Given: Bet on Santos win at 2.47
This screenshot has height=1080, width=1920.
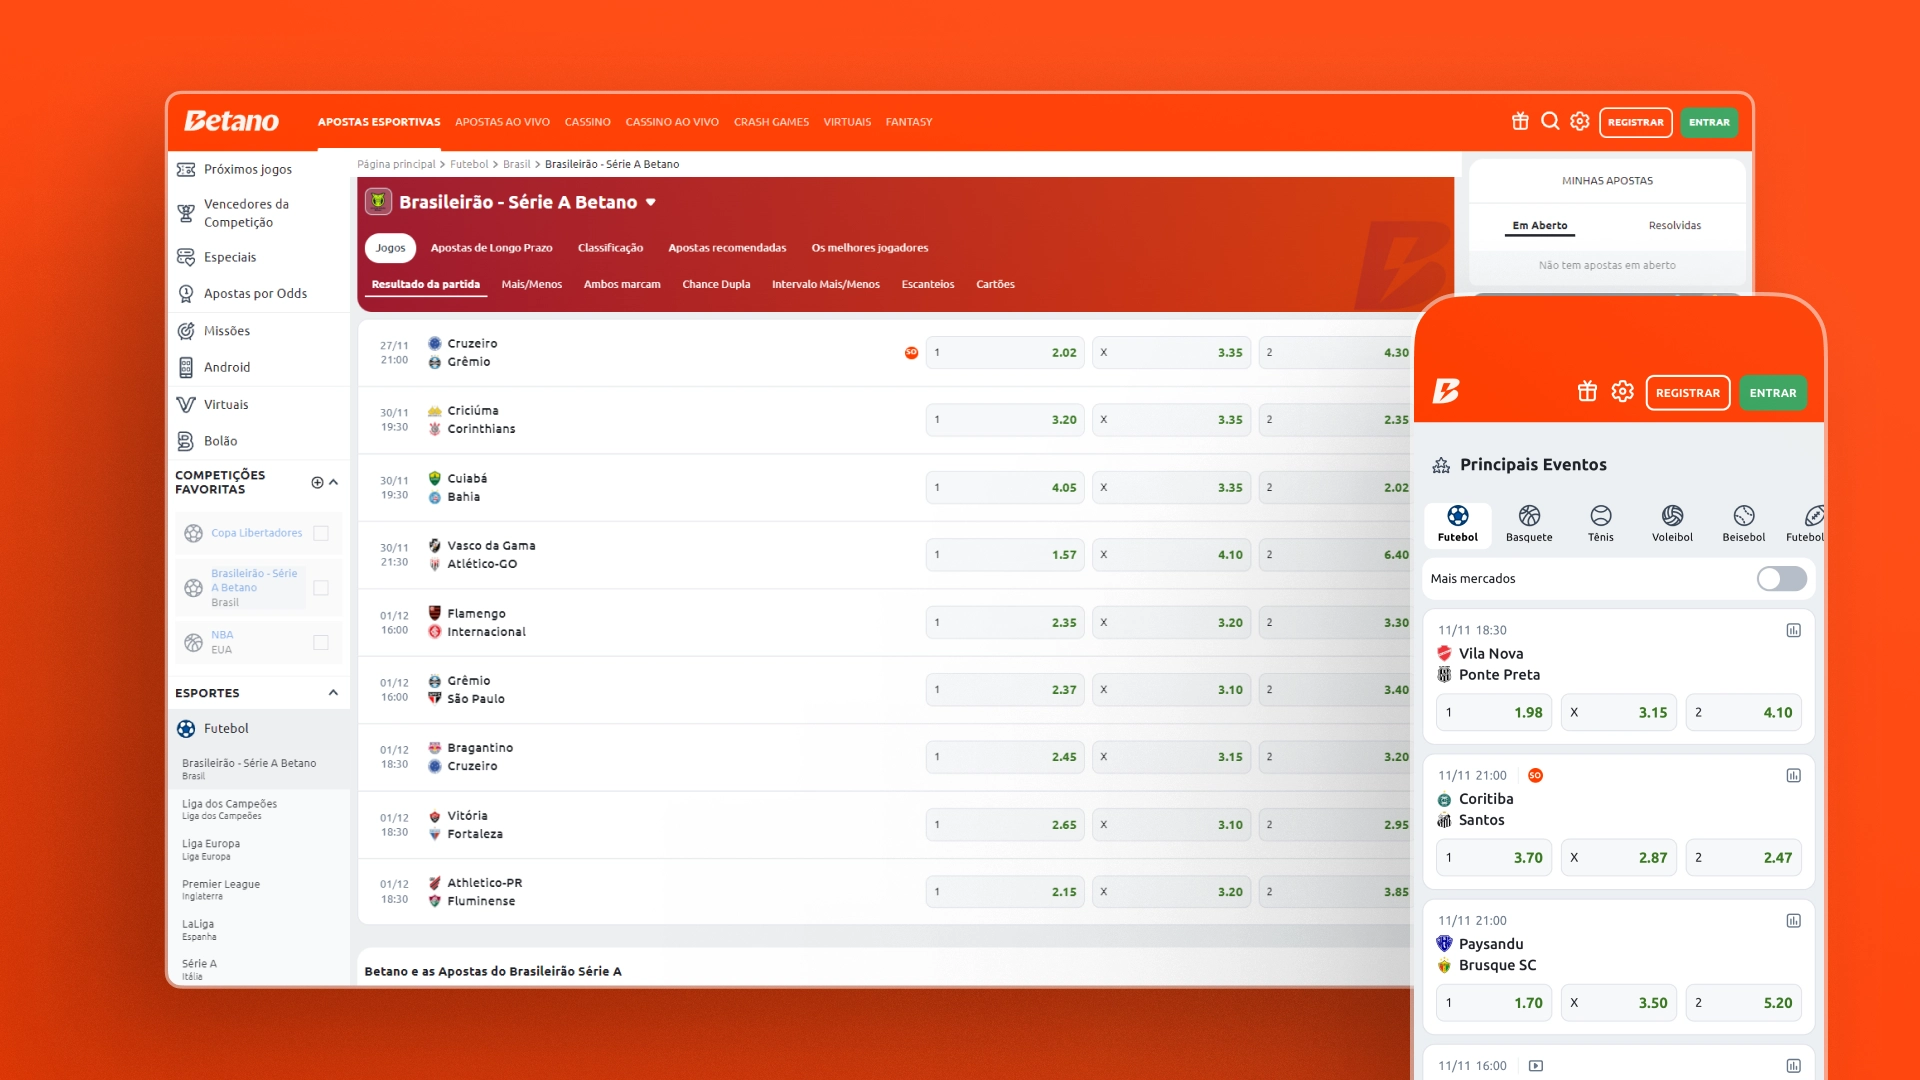Looking at the screenshot, I should click(1743, 857).
